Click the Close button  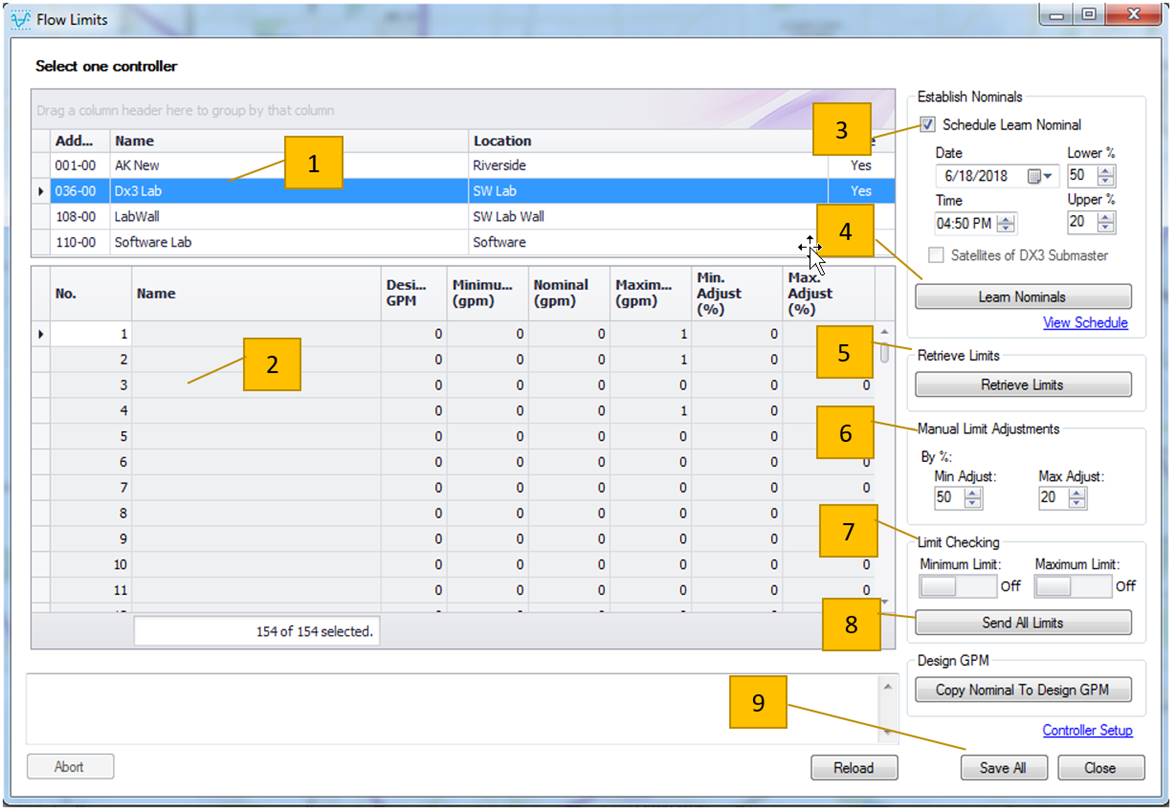[1100, 768]
